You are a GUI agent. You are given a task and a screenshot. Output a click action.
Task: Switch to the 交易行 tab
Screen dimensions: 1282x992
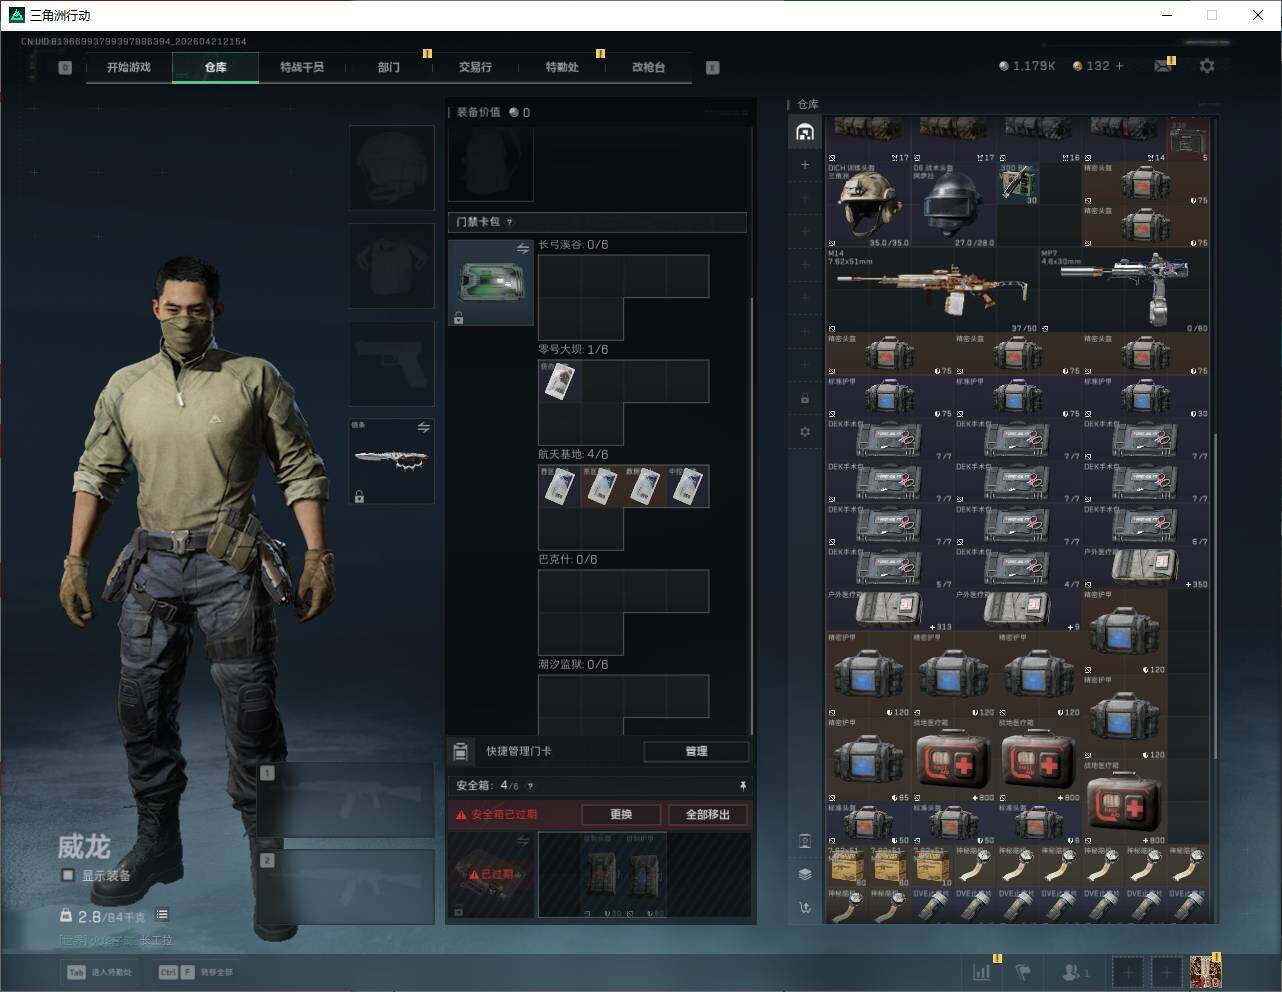475,67
